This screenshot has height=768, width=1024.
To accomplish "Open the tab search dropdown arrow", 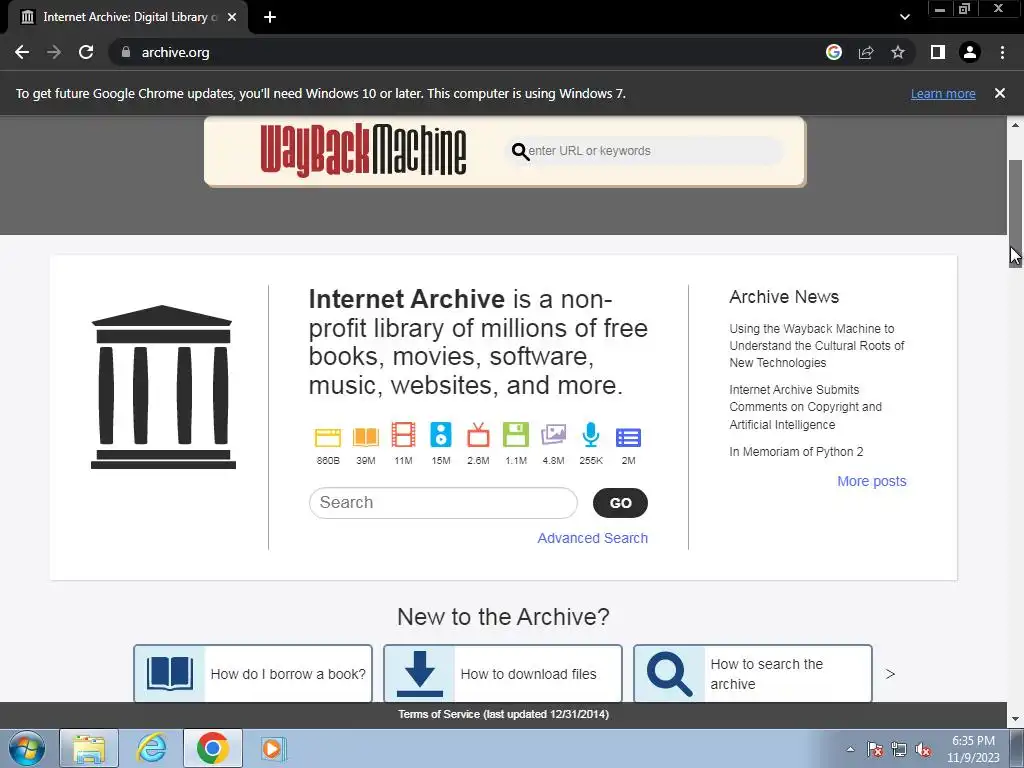I will pos(904,17).
